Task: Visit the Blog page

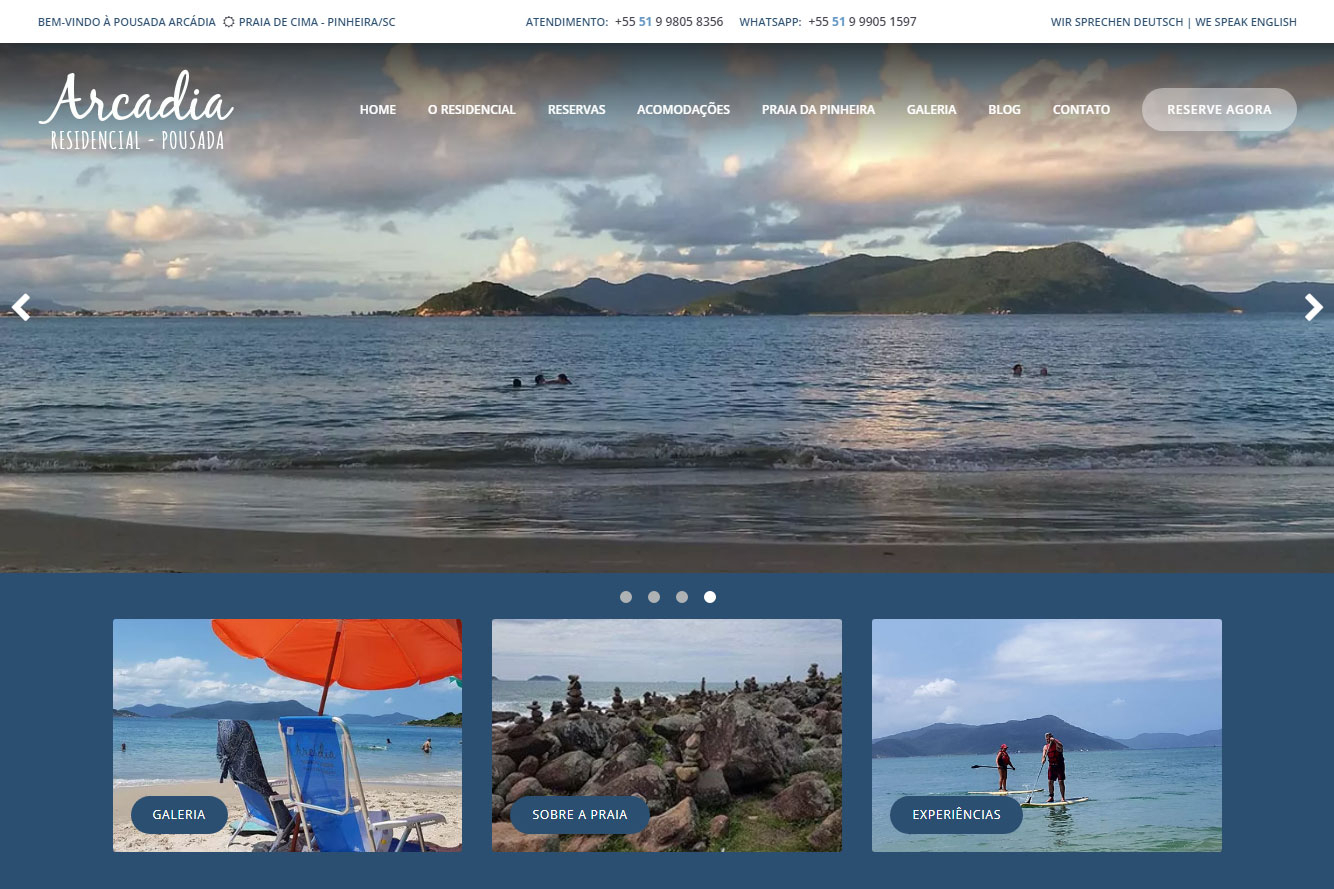Action: [x=1004, y=110]
